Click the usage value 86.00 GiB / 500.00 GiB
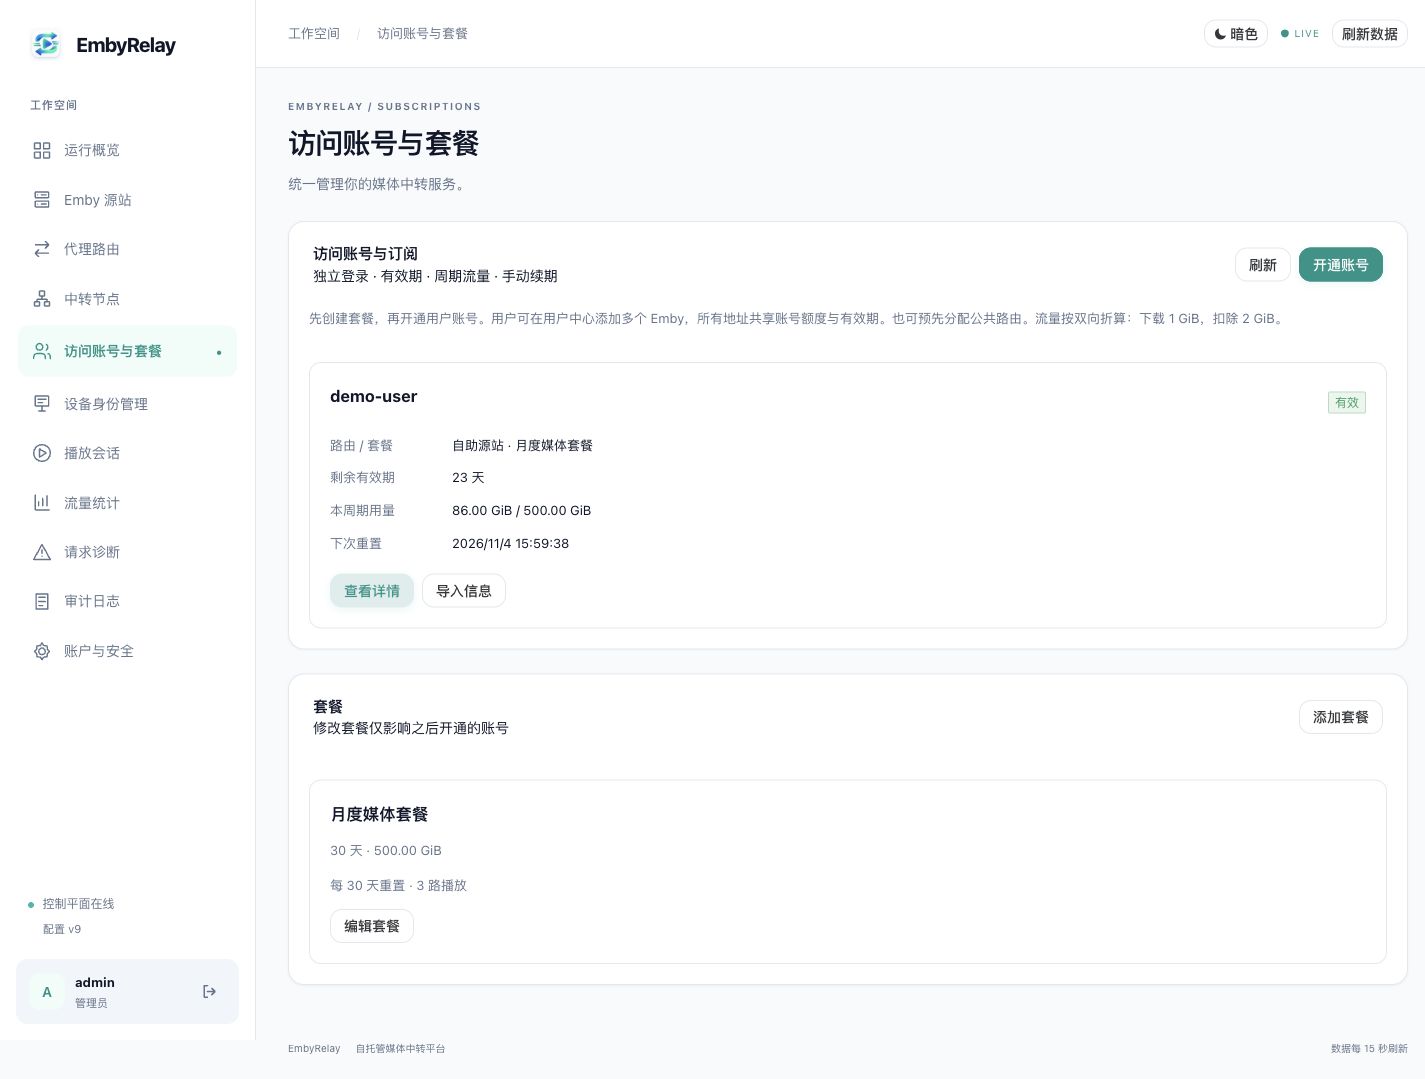Image resolution: width=1425 pixels, height=1079 pixels. coord(522,511)
